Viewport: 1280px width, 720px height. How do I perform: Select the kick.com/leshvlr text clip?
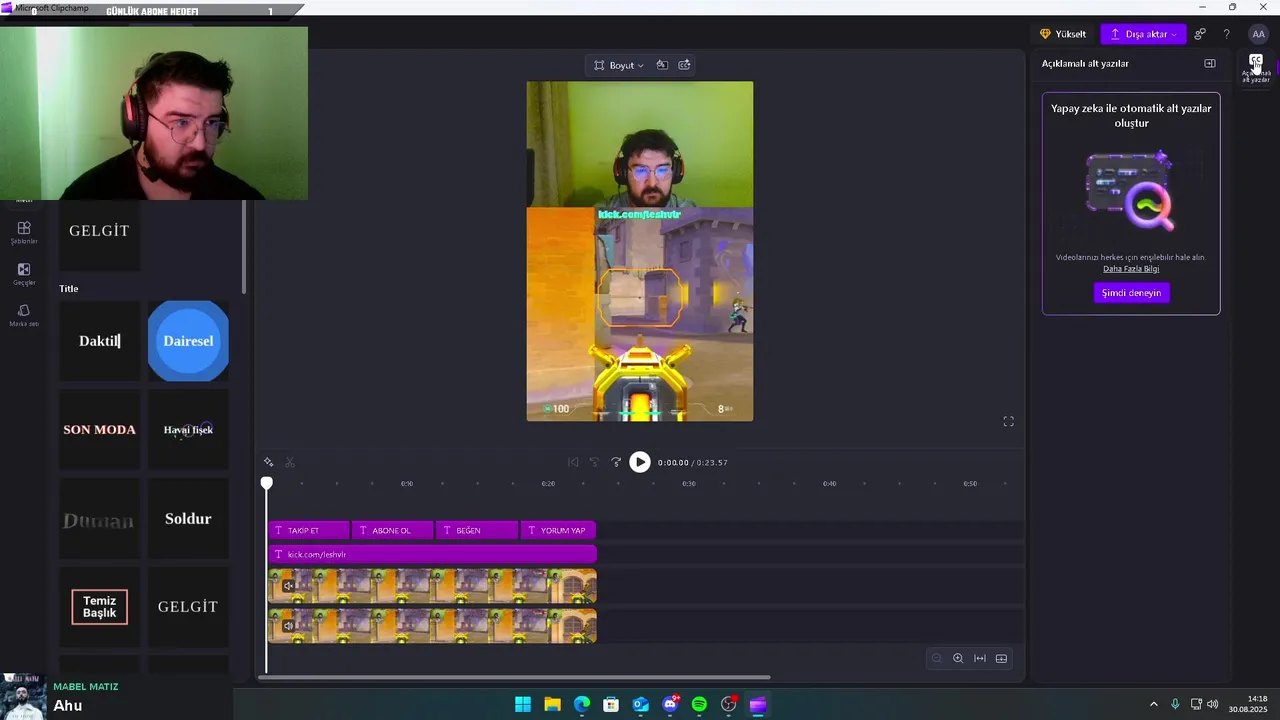[432, 554]
